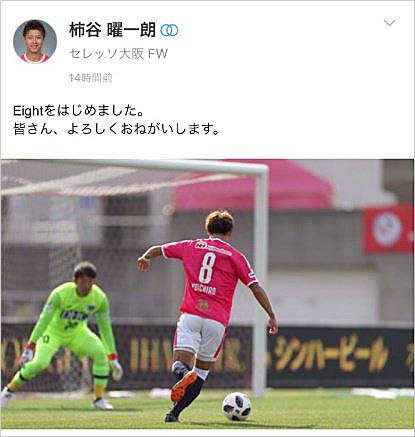Click the soccer ball in the photo
Screen dimensions: 415x437
pos(237,406)
